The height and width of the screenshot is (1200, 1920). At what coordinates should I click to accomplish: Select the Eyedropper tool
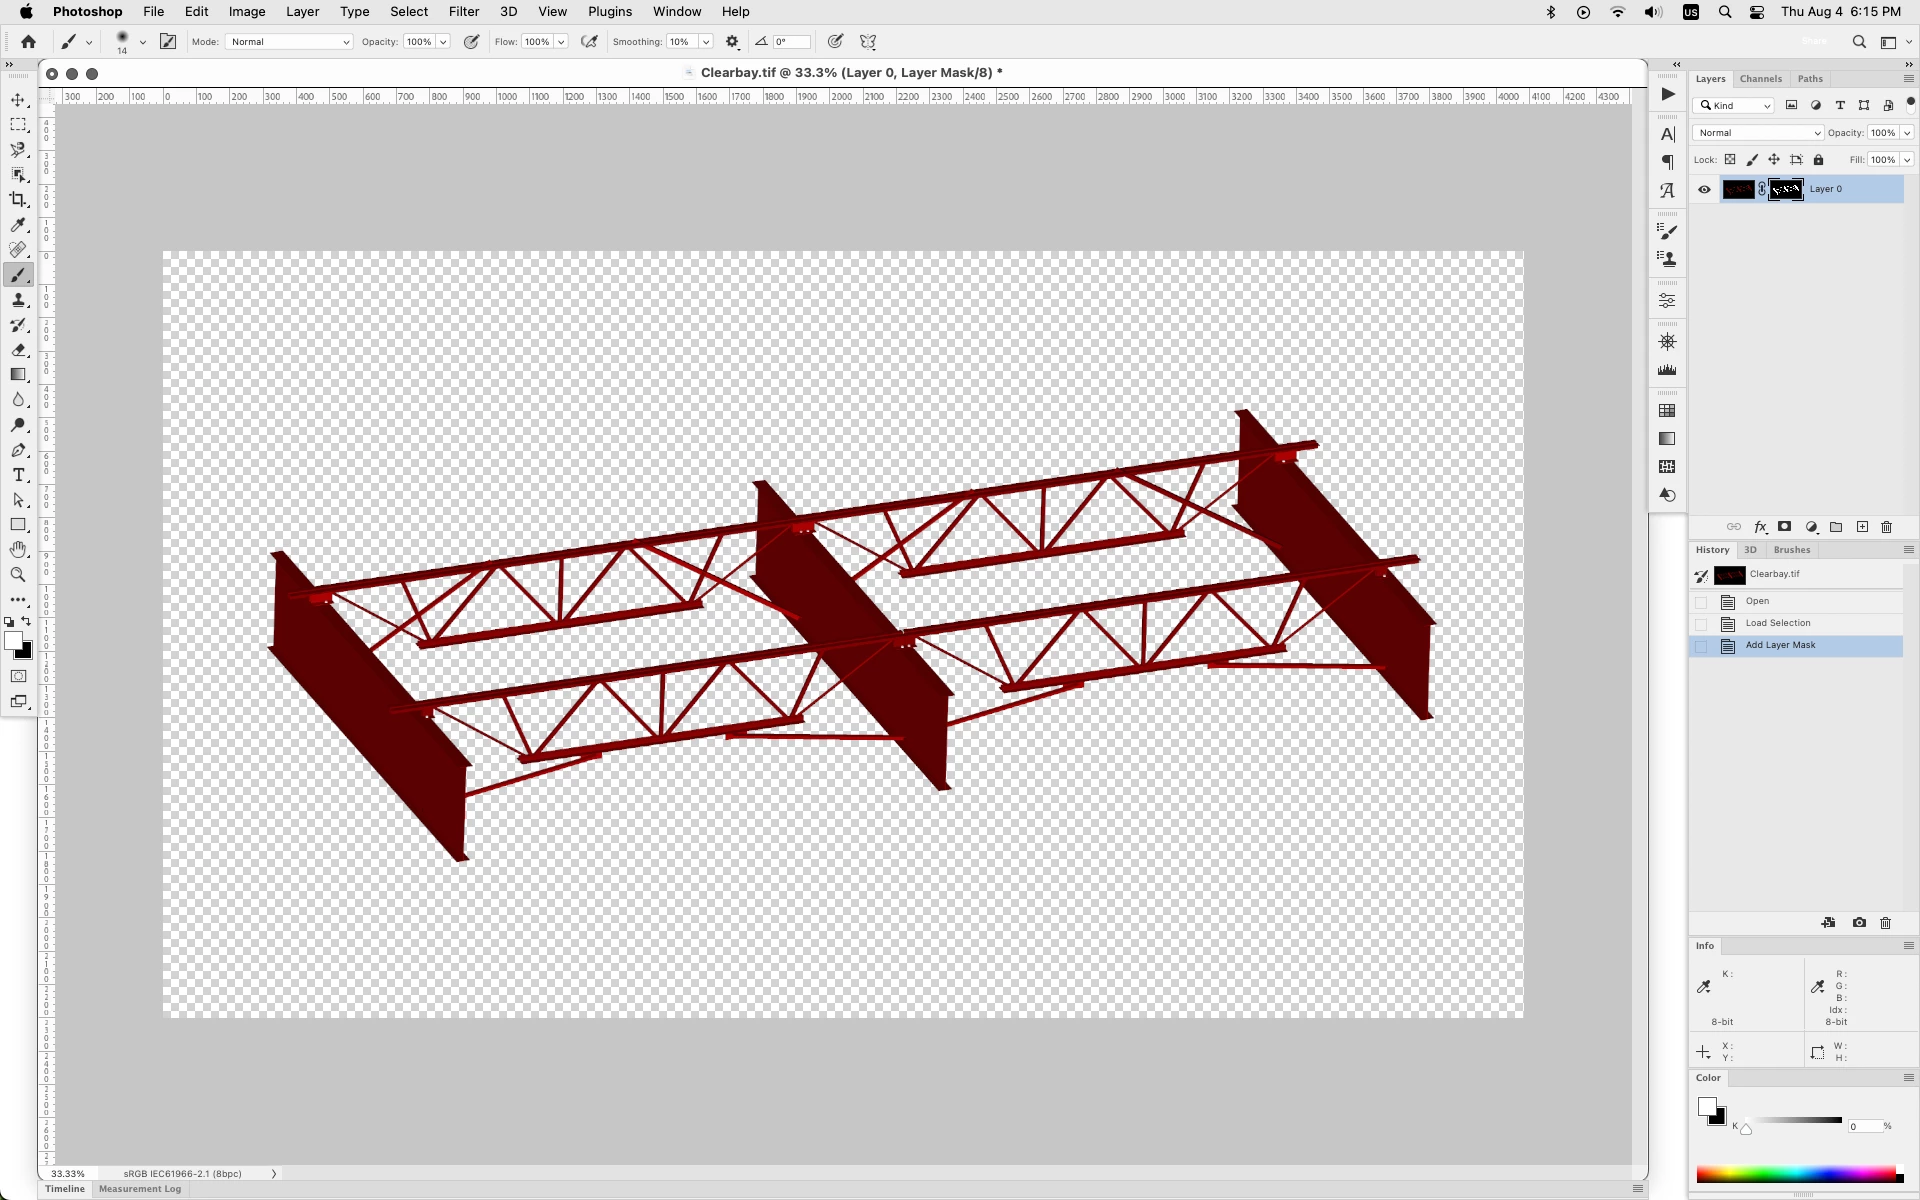pyautogui.click(x=18, y=225)
